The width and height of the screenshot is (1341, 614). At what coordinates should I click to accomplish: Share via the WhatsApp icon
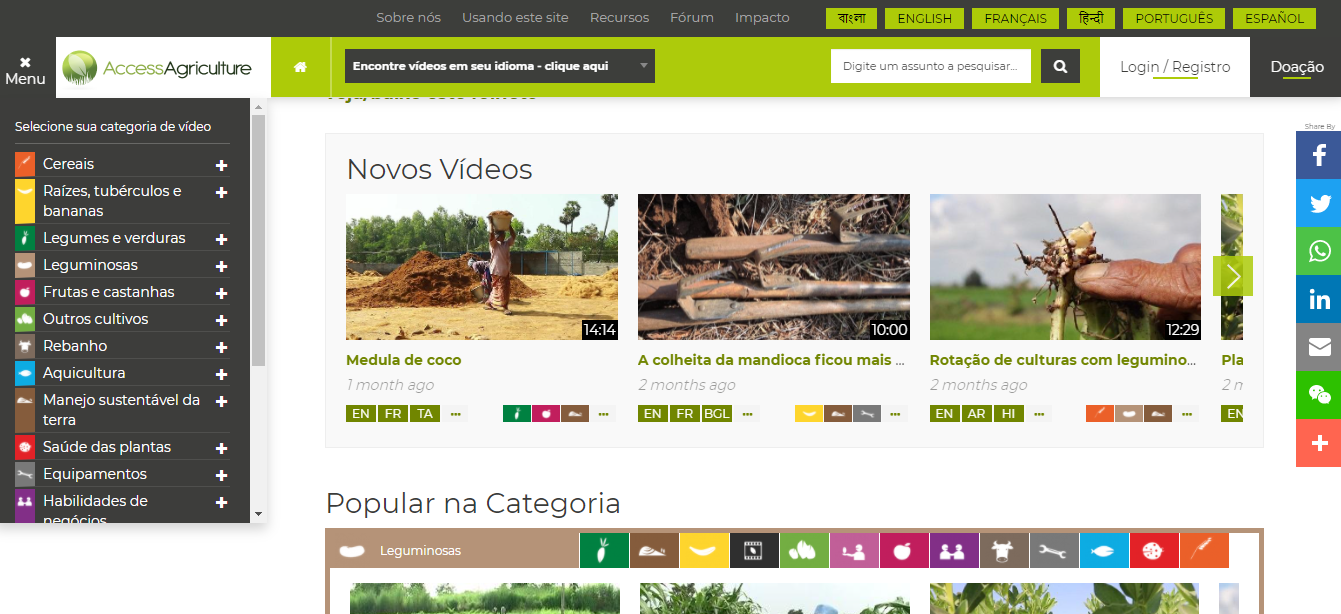point(1318,251)
